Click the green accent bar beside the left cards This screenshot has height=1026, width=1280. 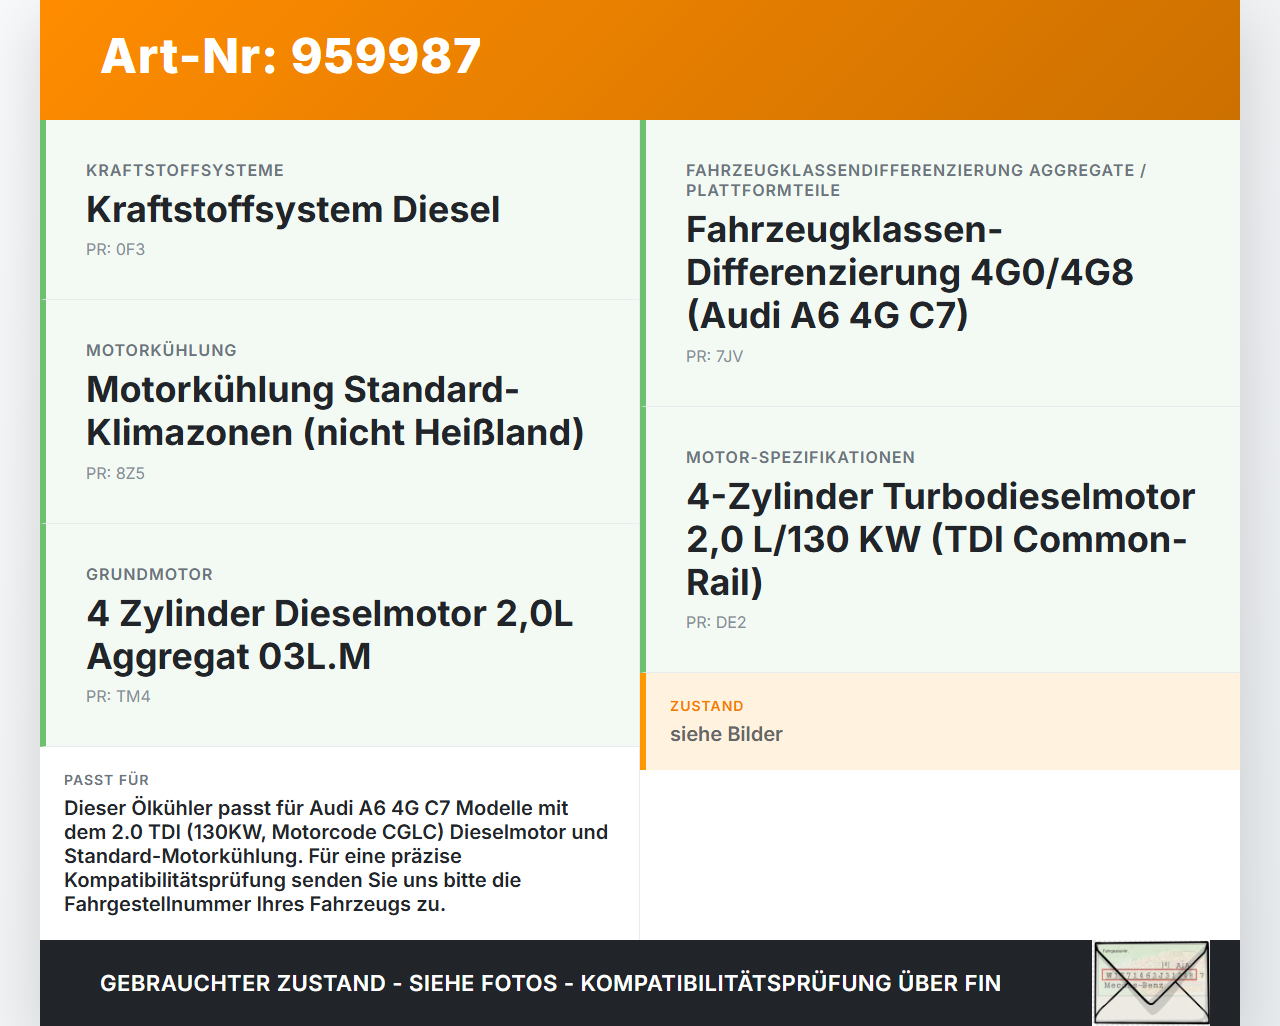point(42,430)
